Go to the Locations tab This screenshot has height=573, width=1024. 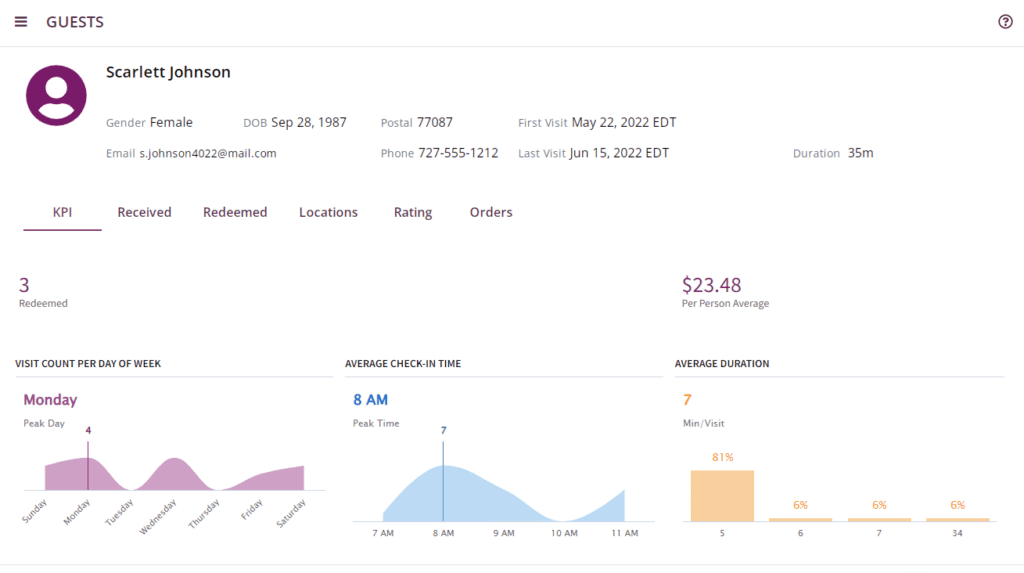point(328,212)
